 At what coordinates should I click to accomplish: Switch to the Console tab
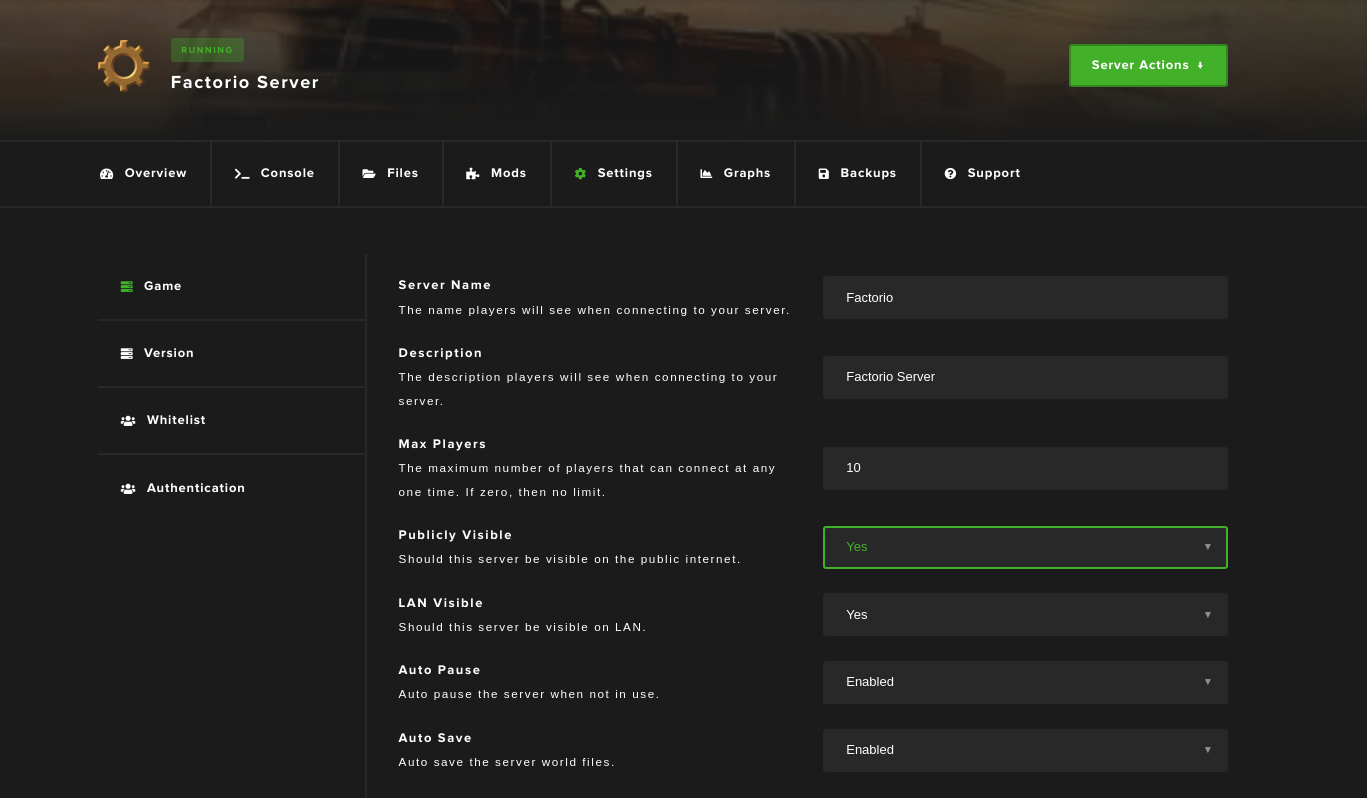[x=275, y=174]
